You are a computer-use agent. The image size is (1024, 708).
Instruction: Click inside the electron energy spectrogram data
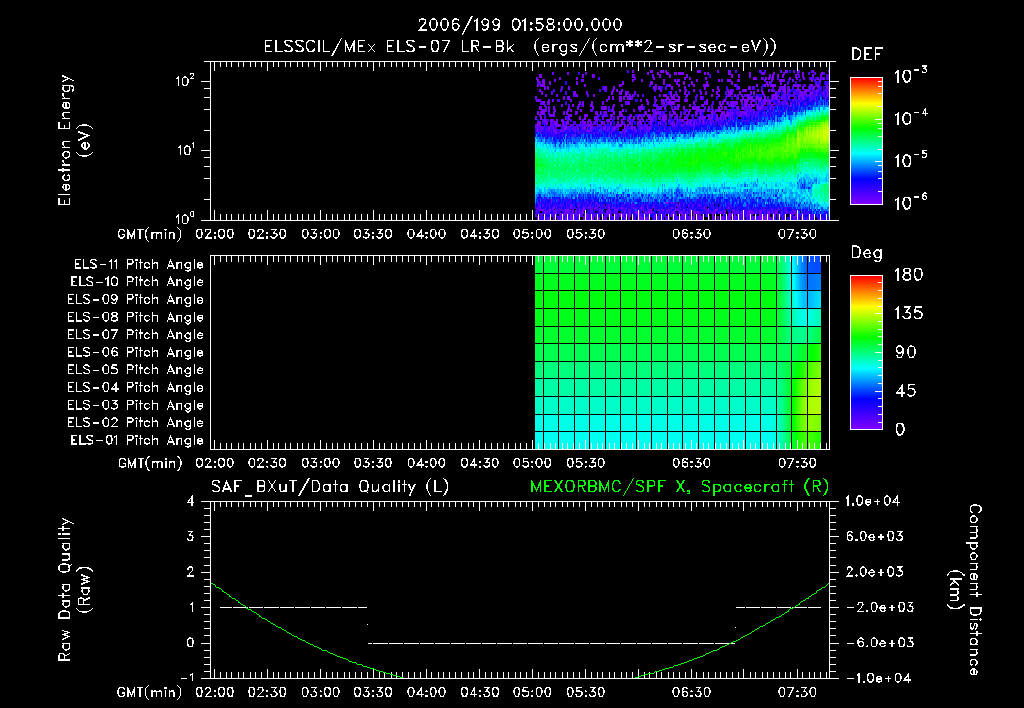(682, 145)
